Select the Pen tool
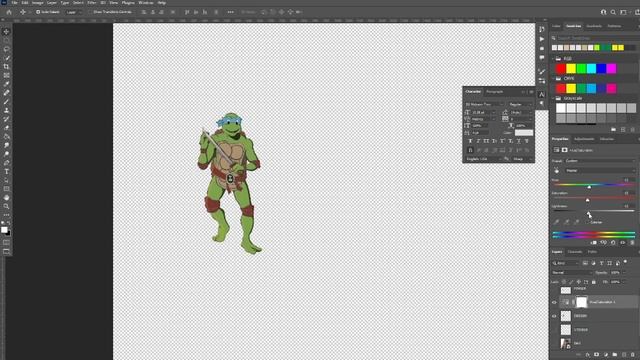 [6, 163]
